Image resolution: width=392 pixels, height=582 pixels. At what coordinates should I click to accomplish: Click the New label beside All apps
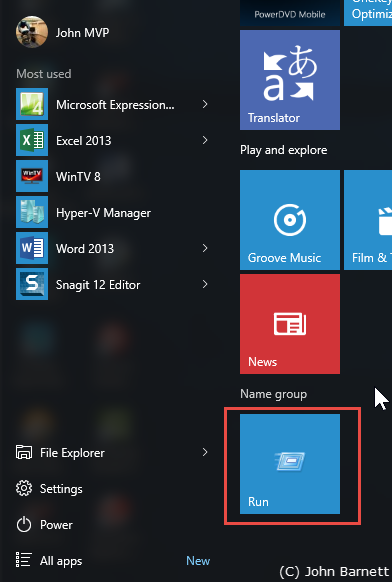tap(198, 560)
